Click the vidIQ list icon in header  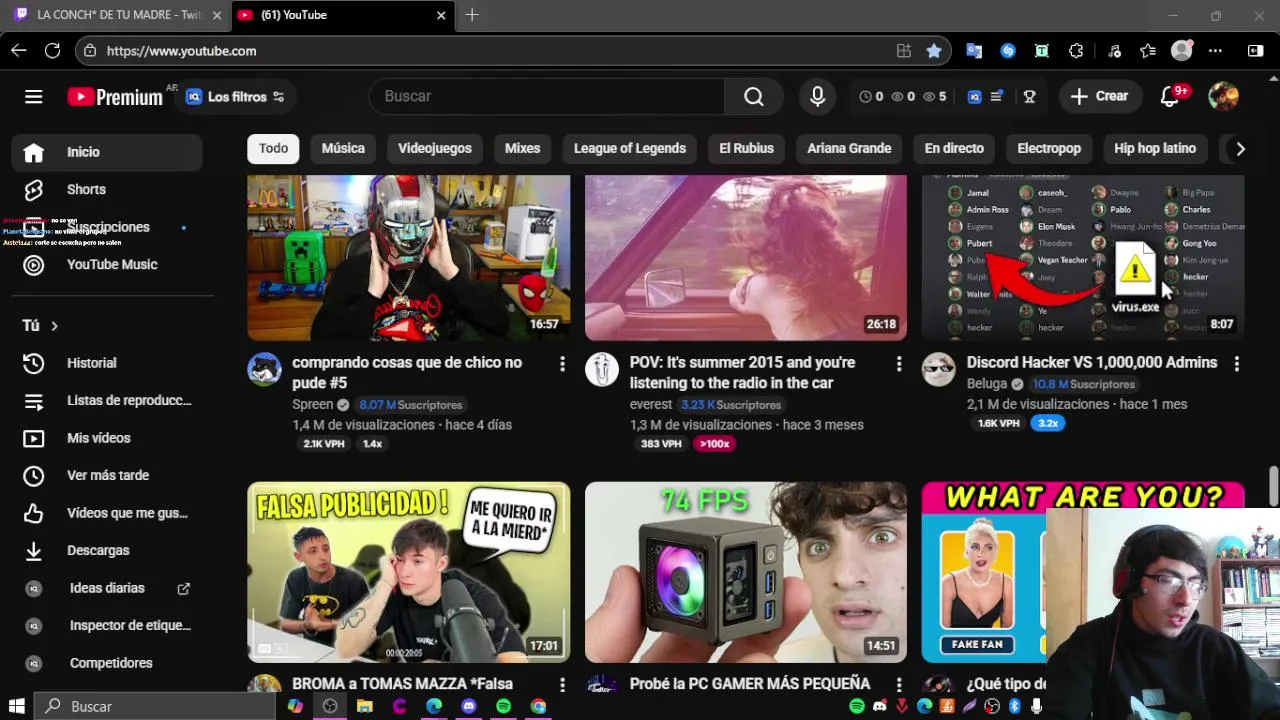[997, 97]
